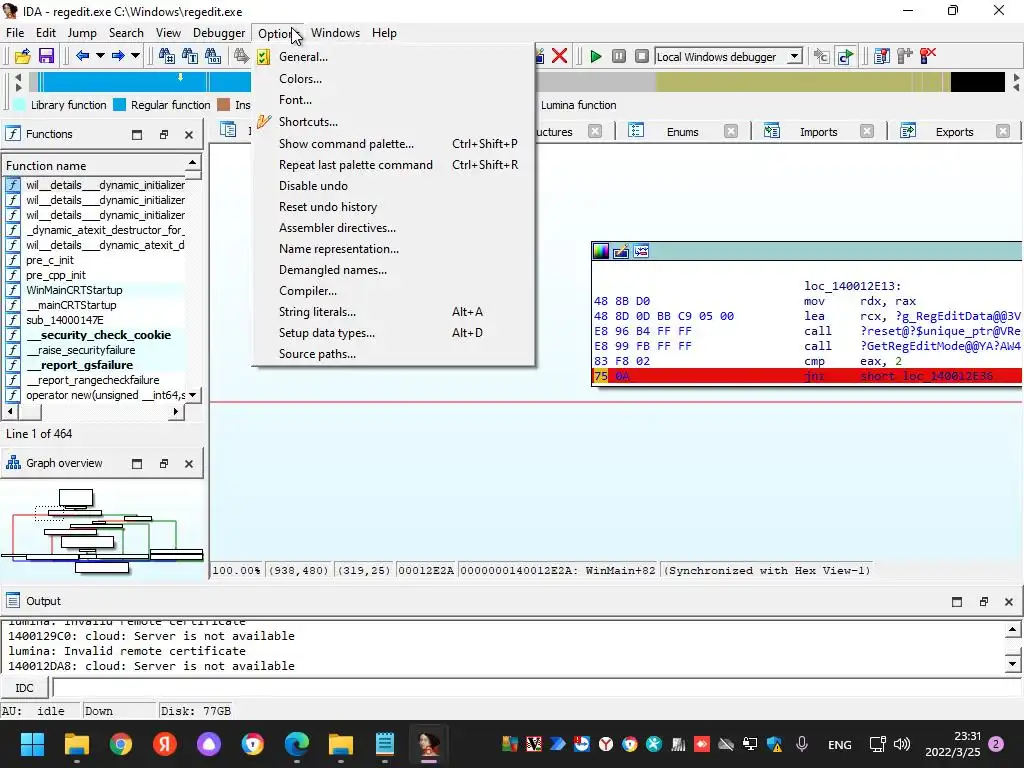Stop the debugged process
The width and height of the screenshot is (1024, 768).
click(x=642, y=56)
